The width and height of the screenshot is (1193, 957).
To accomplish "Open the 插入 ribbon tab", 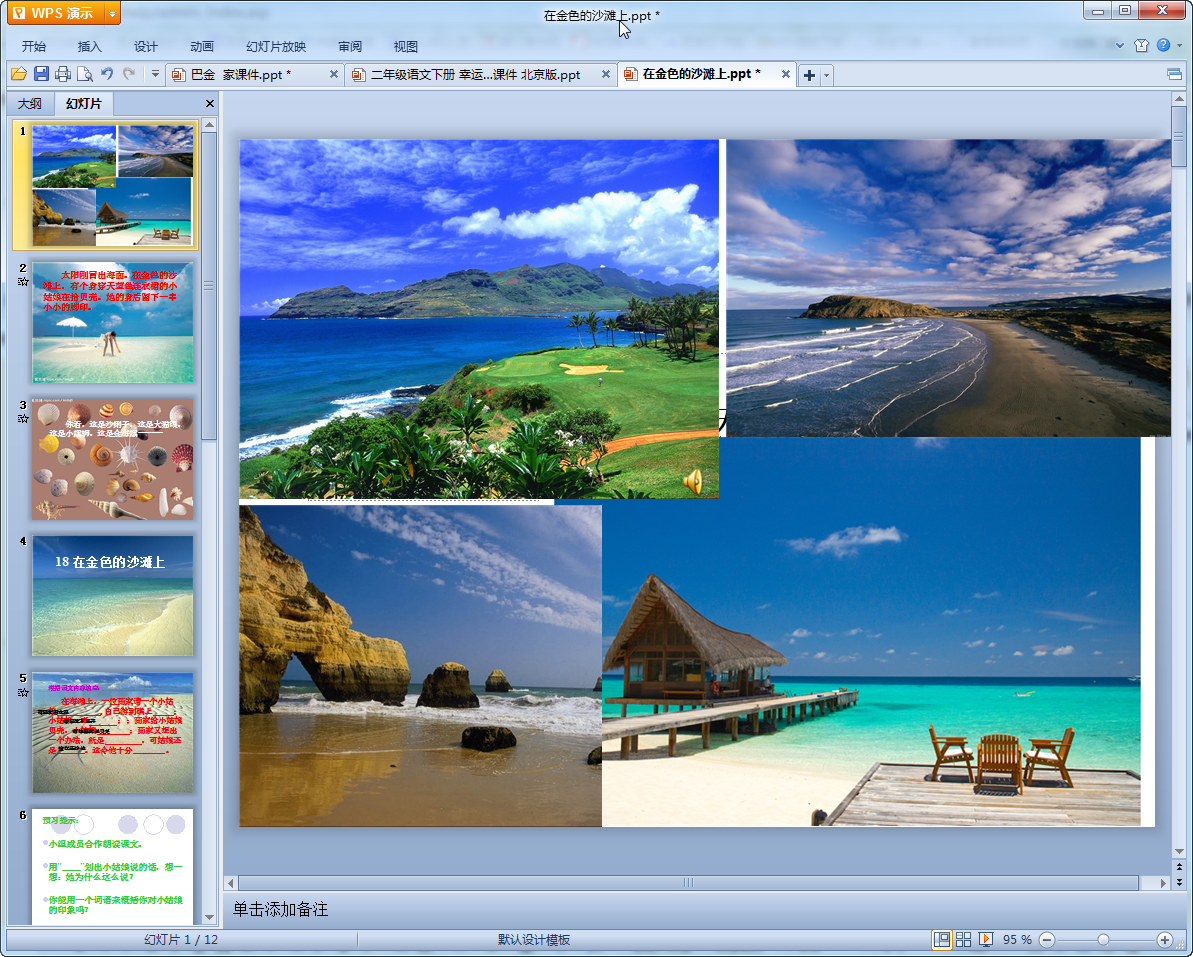I will pos(90,46).
